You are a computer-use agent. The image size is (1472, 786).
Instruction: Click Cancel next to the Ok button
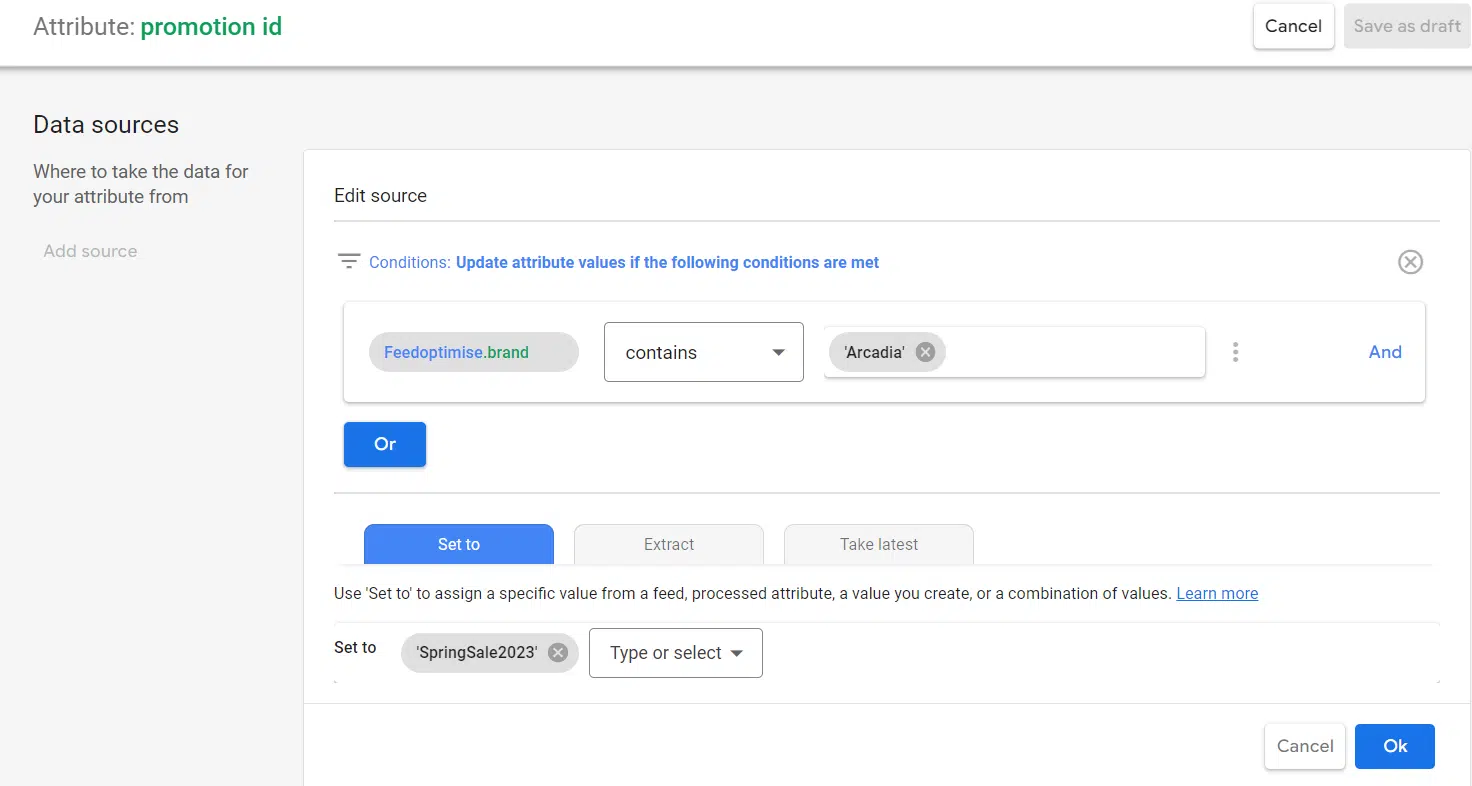1305,746
